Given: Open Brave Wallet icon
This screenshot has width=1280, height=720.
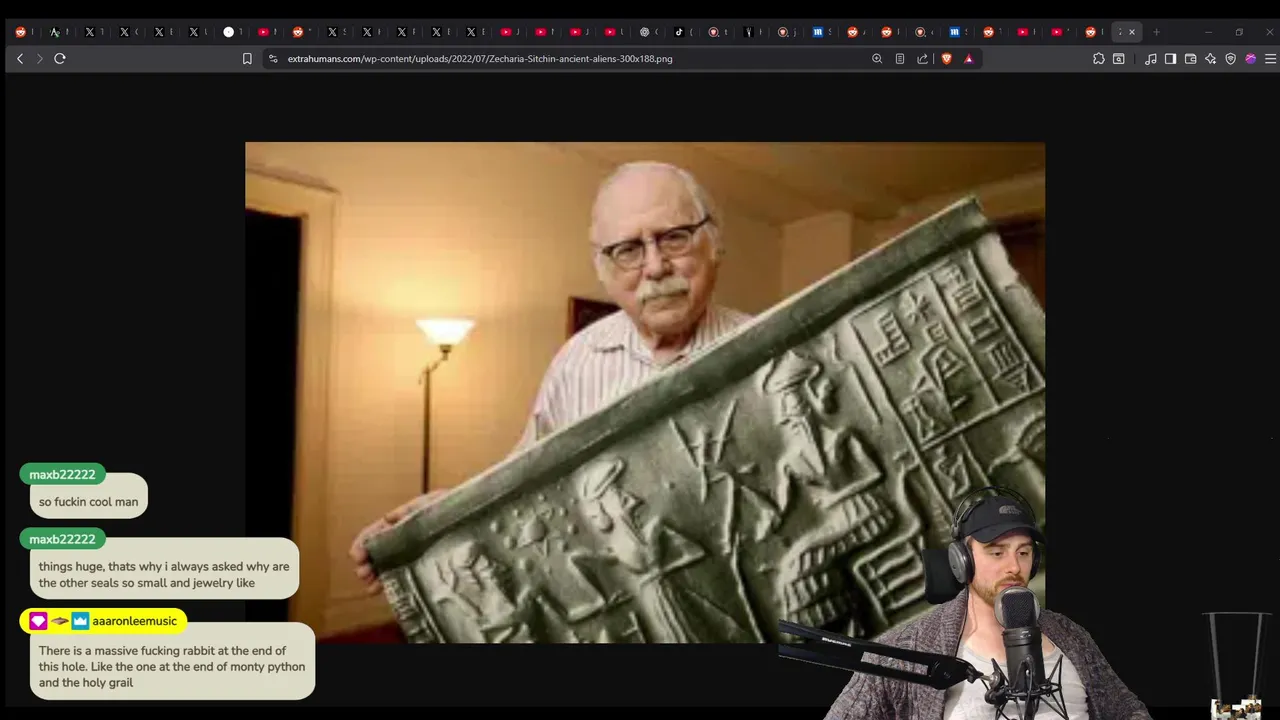Looking at the screenshot, I should coord(1191,59).
